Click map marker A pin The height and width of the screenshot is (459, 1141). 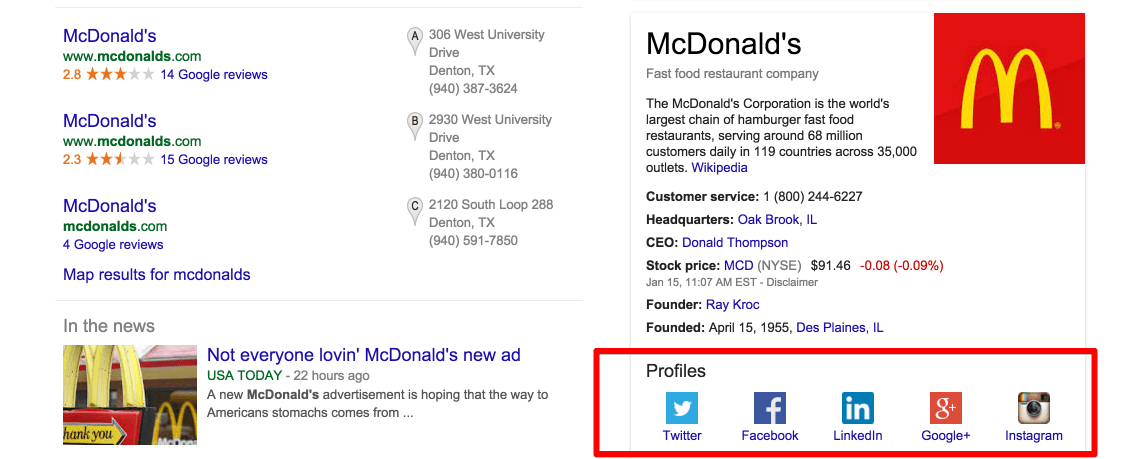(x=414, y=40)
